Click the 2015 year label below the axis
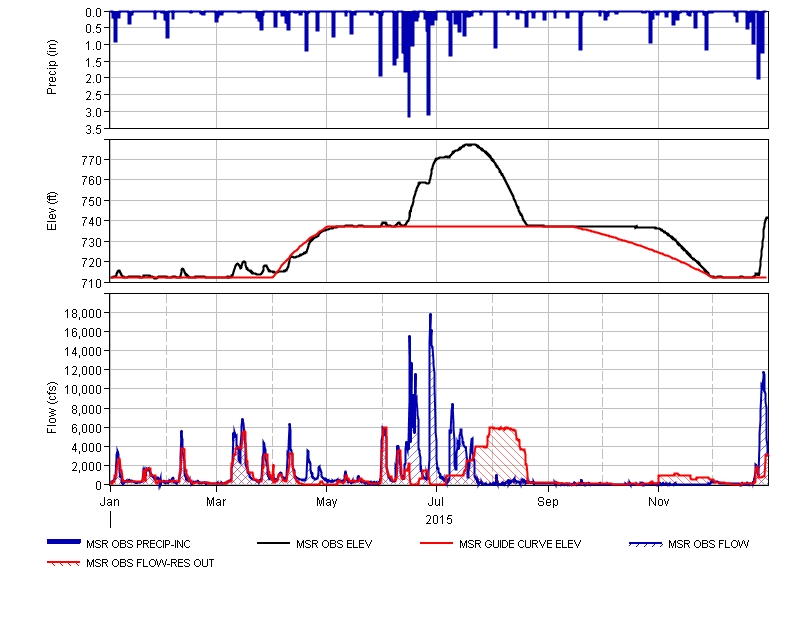The height and width of the screenshot is (627, 800). tap(439, 519)
